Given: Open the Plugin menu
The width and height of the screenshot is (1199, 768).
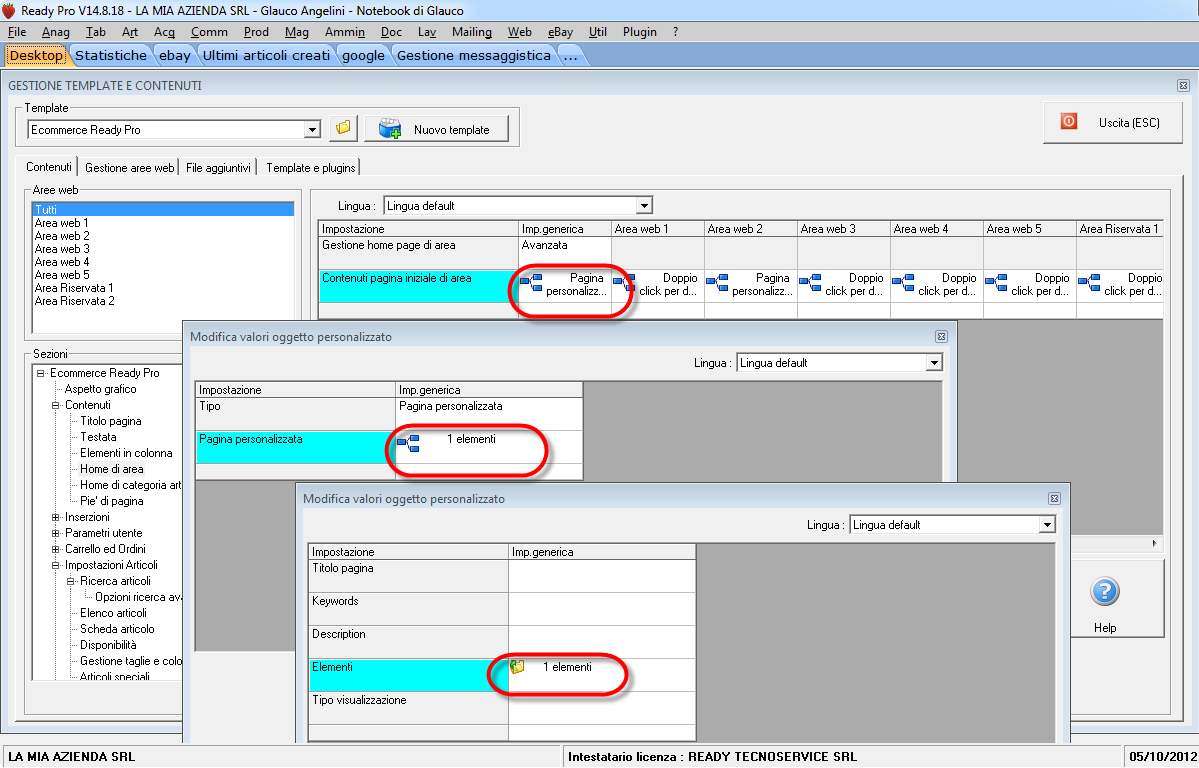Looking at the screenshot, I should (x=640, y=32).
